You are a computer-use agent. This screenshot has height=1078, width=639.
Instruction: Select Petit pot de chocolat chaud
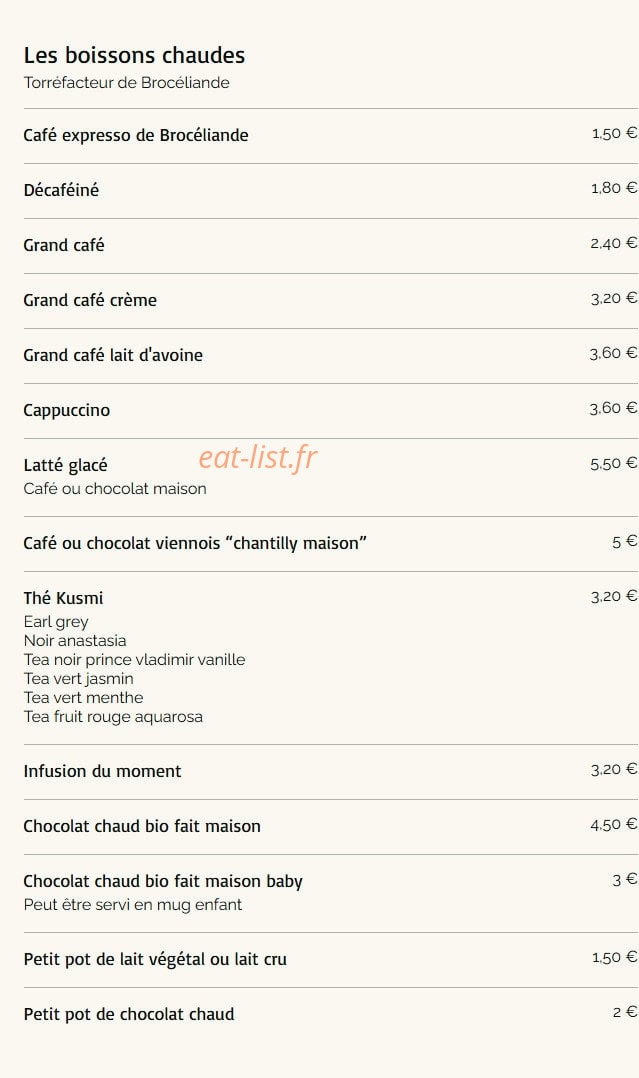coord(129,1015)
